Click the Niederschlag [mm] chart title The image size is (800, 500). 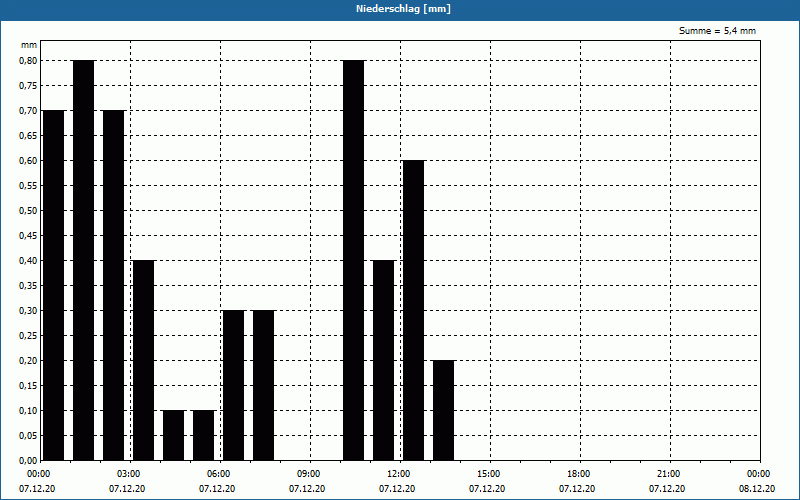(403, 9)
